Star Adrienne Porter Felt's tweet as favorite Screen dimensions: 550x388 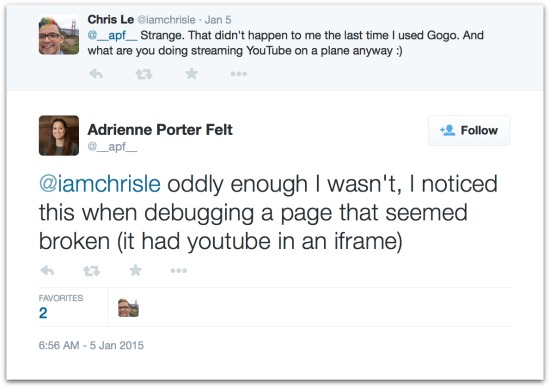(135, 270)
